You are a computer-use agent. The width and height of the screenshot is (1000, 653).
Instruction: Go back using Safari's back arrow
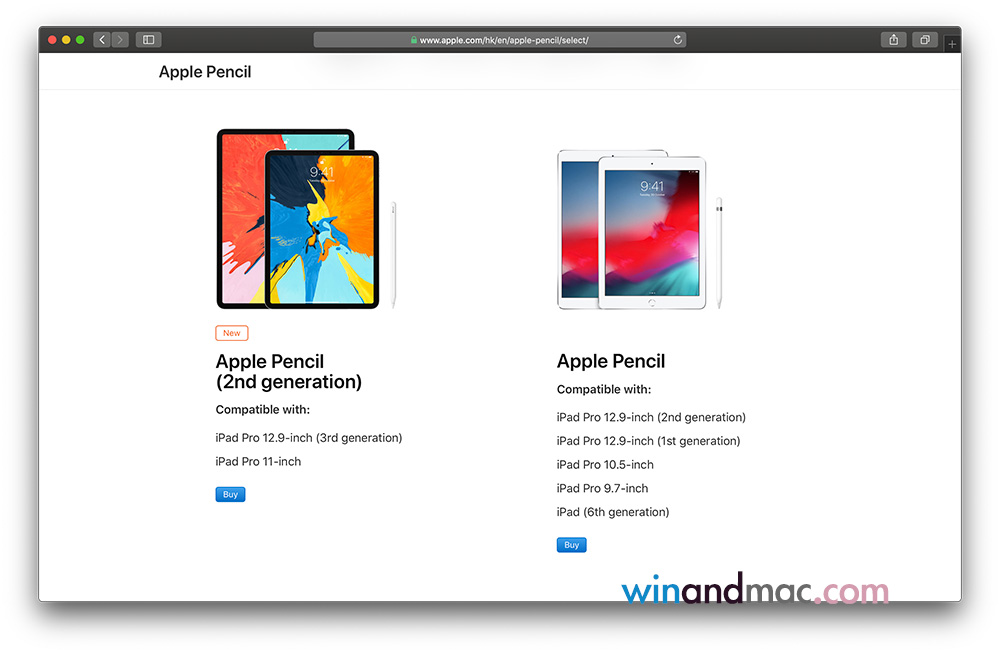click(x=102, y=40)
